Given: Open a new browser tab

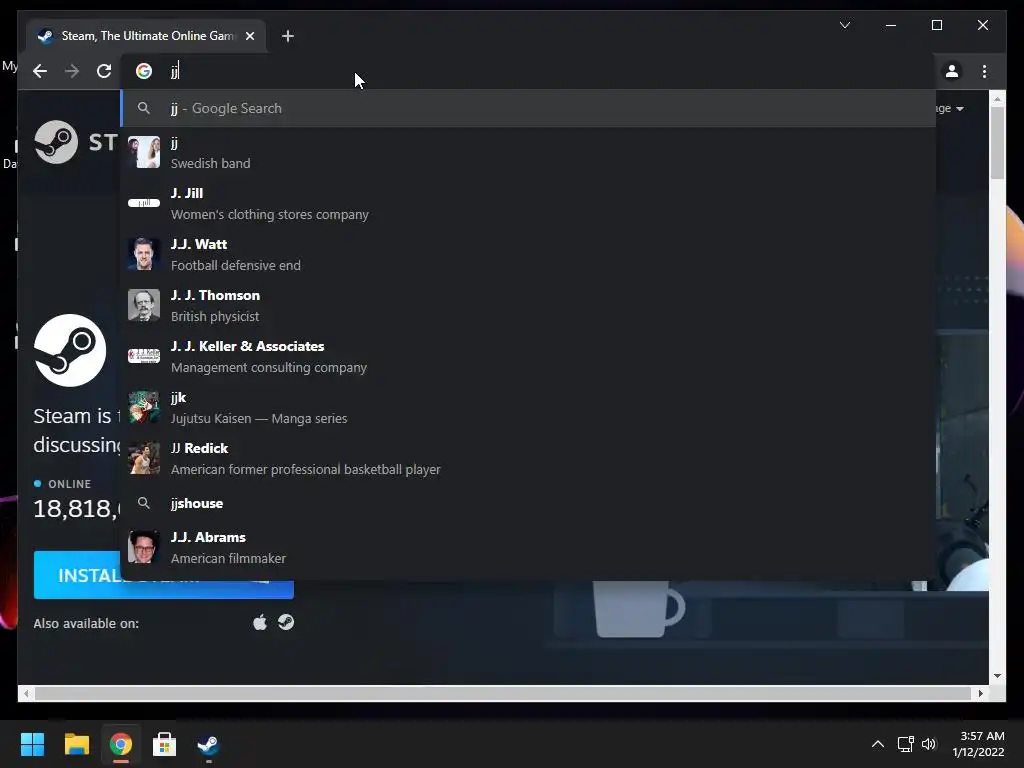Looking at the screenshot, I should point(287,36).
